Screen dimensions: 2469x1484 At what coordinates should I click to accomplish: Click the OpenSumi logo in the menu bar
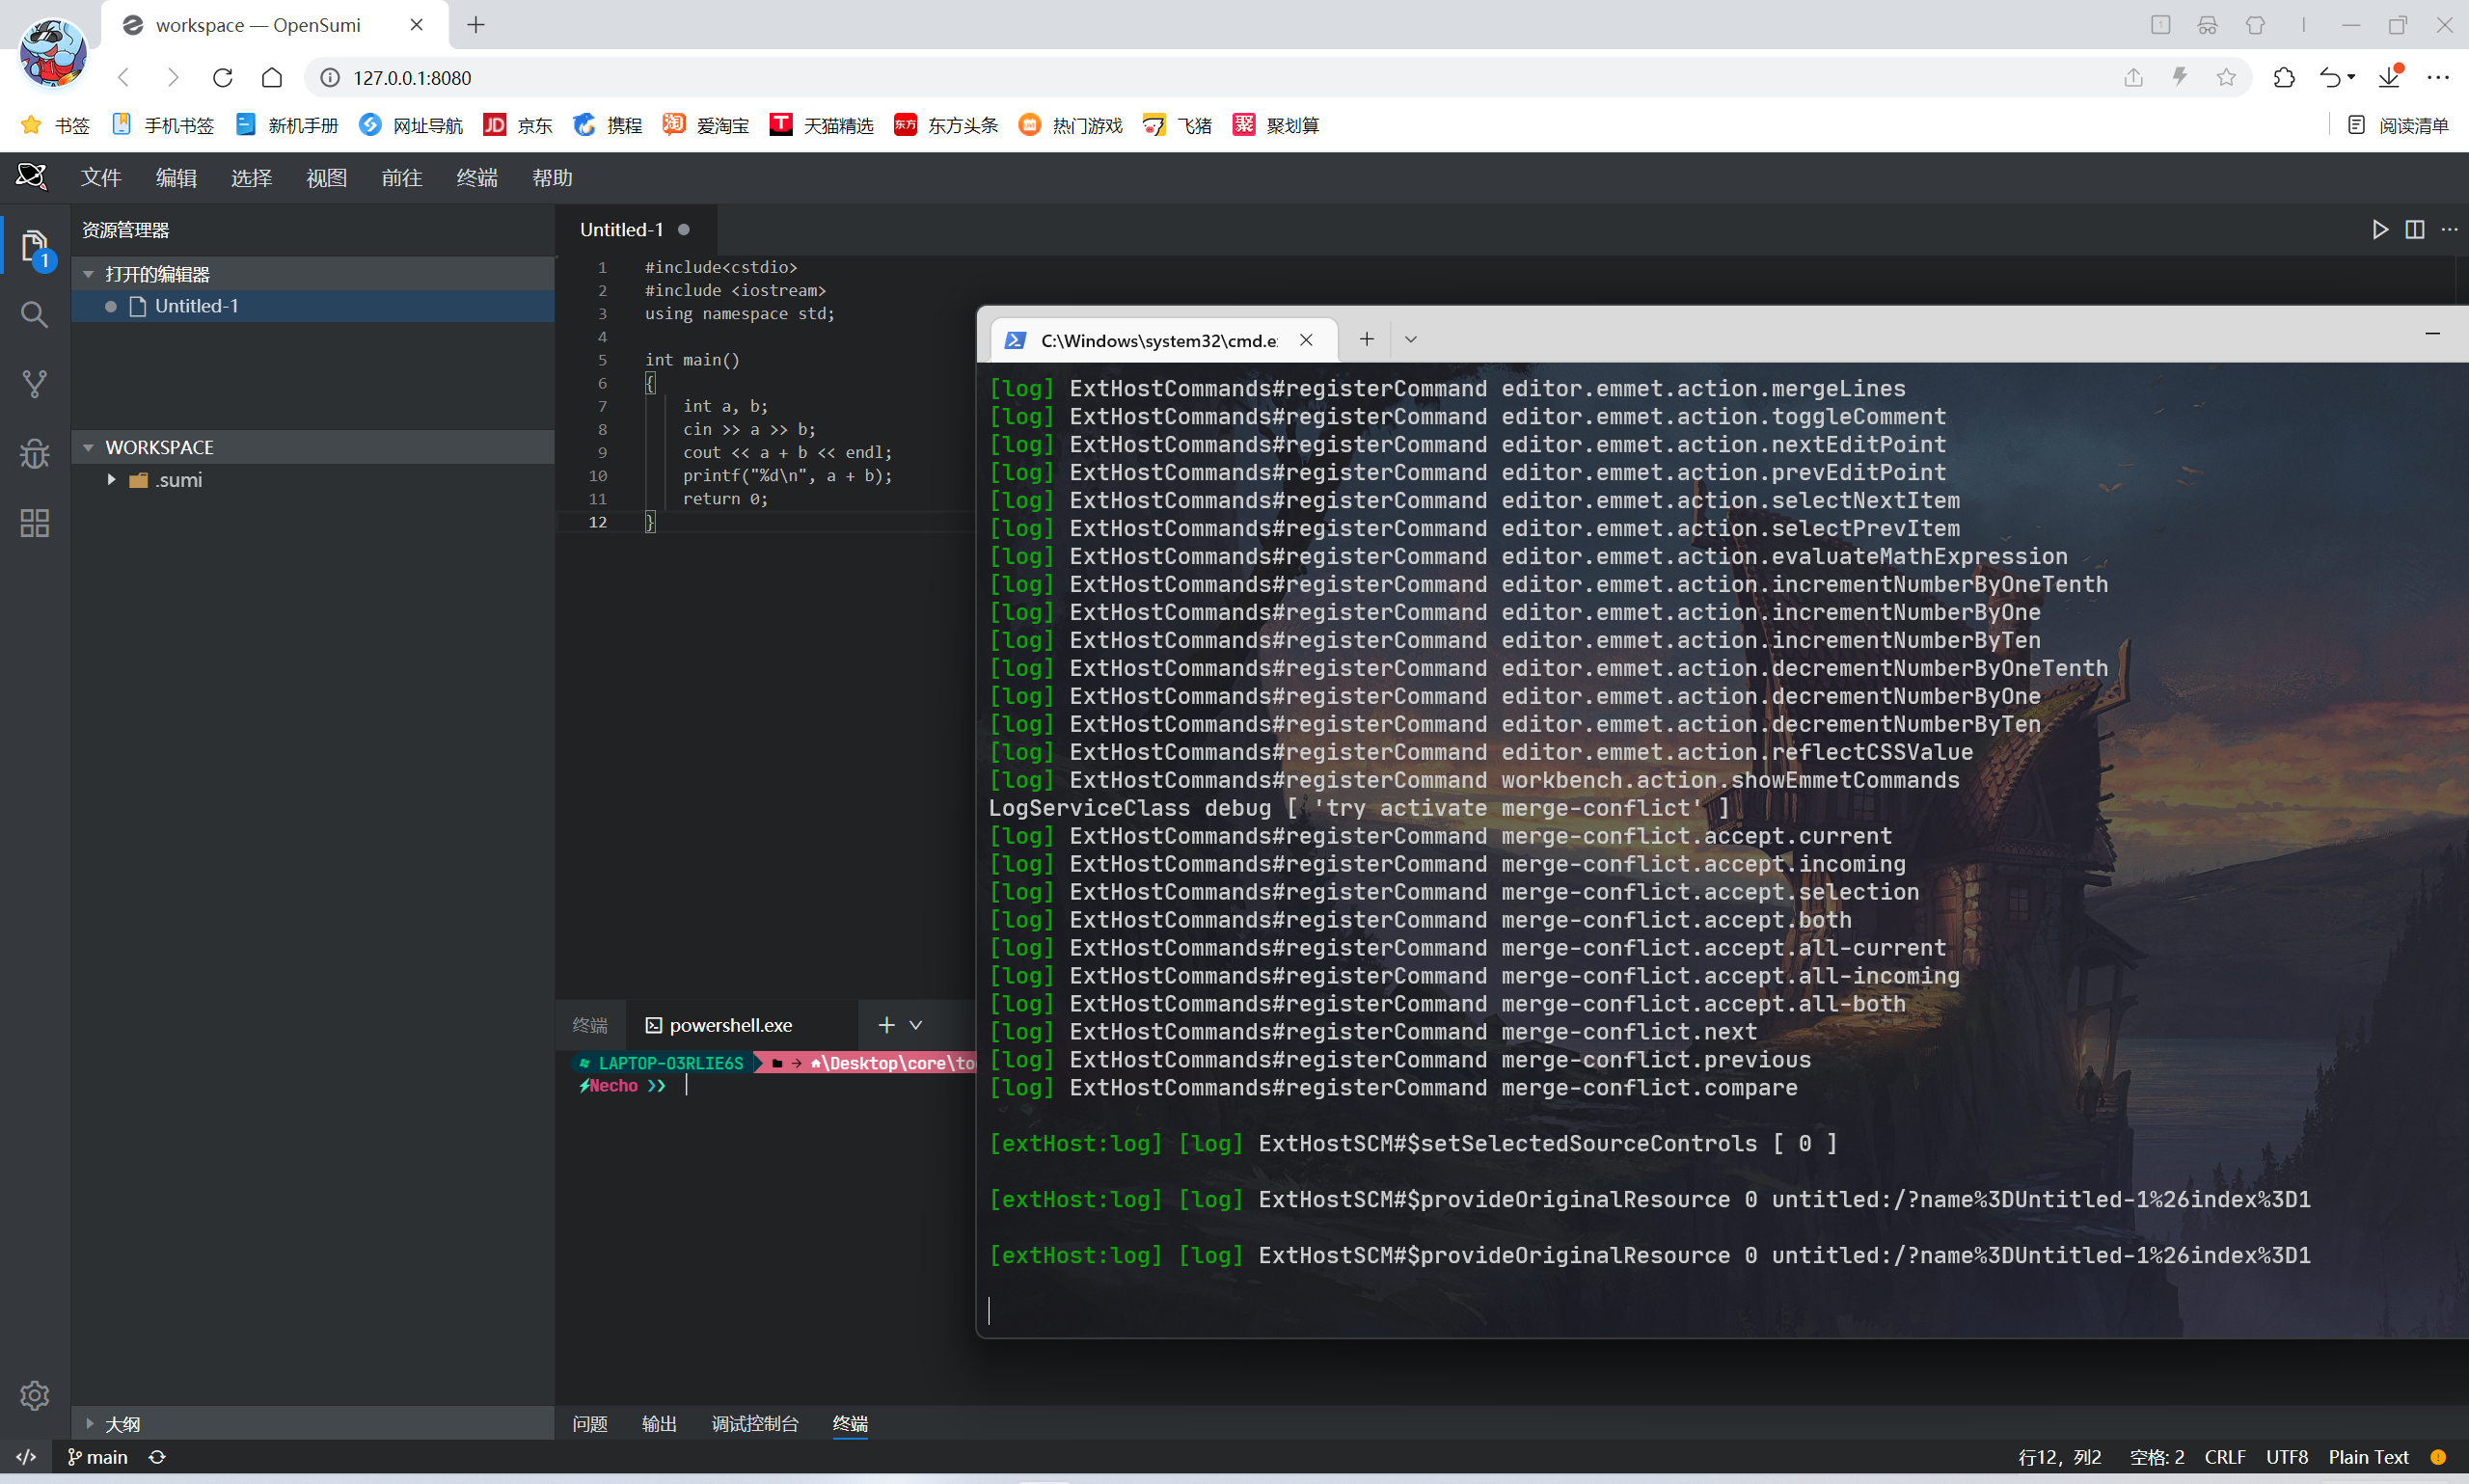click(31, 177)
